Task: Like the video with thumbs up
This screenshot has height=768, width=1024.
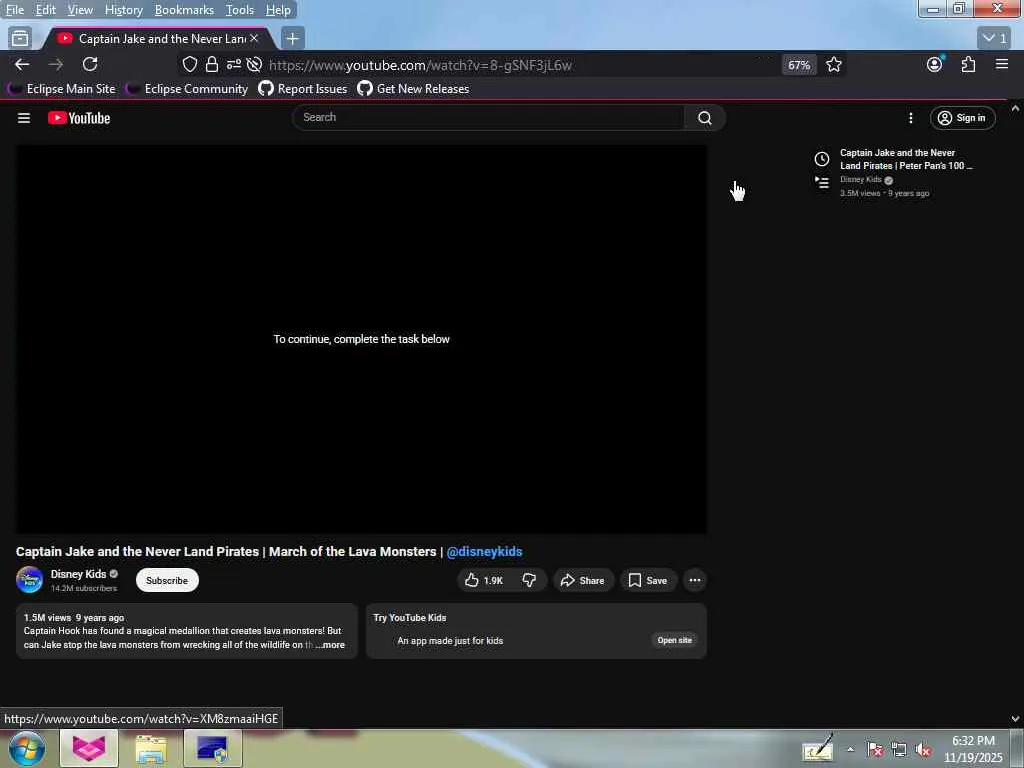Action: (x=484, y=581)
